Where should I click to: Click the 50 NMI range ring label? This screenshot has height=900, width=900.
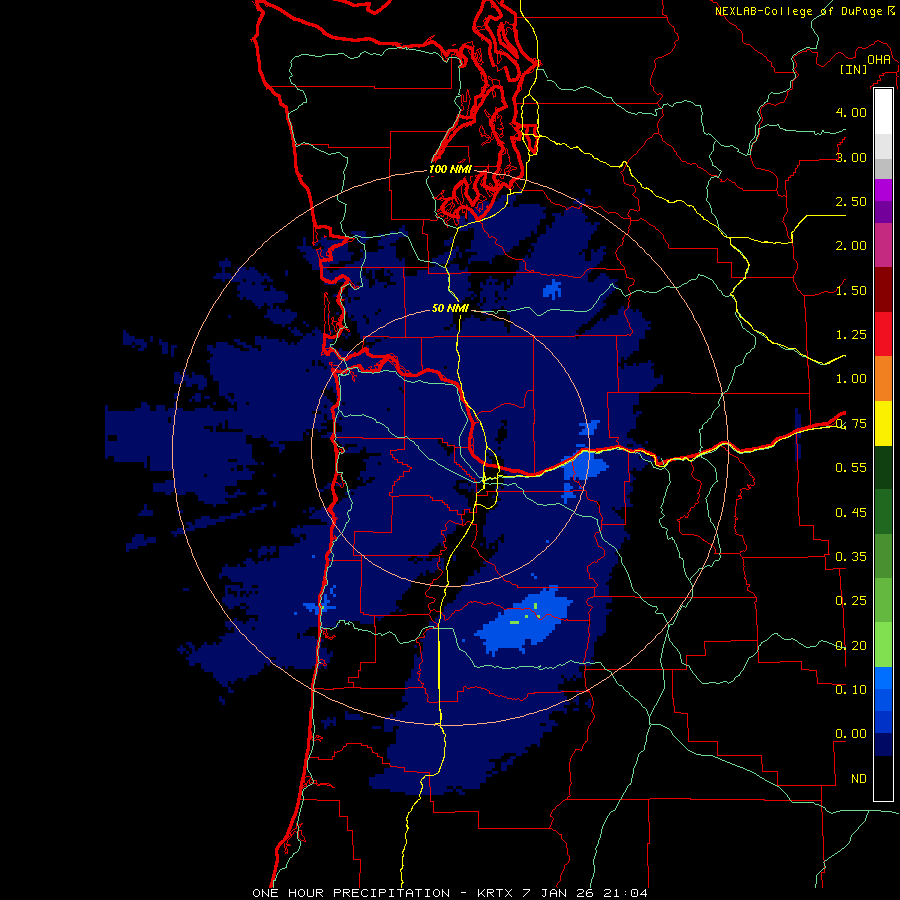[451, 308]
